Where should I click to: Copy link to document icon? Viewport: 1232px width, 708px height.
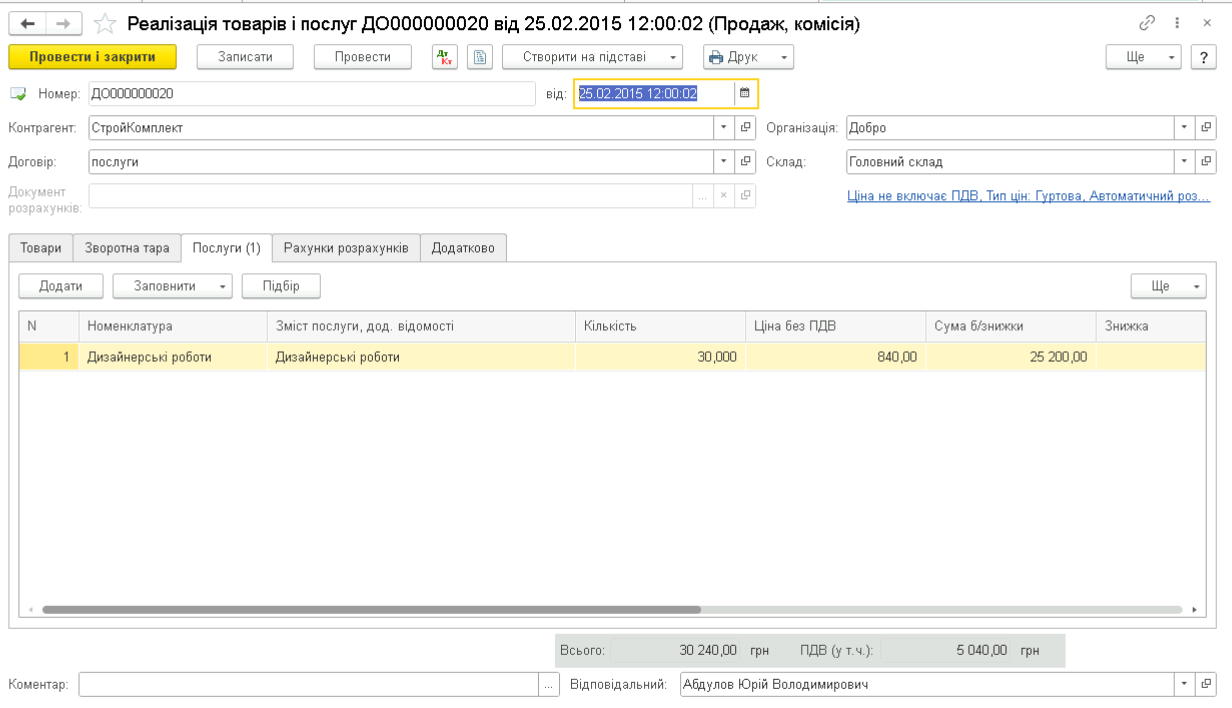1146,23
